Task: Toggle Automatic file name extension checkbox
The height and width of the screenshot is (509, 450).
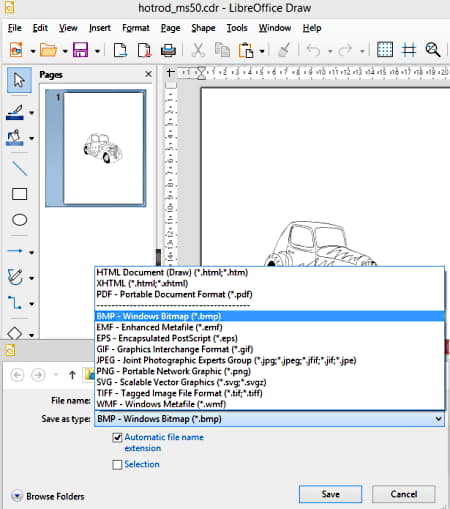Action: pyautogui.click(x=117, y=437)
